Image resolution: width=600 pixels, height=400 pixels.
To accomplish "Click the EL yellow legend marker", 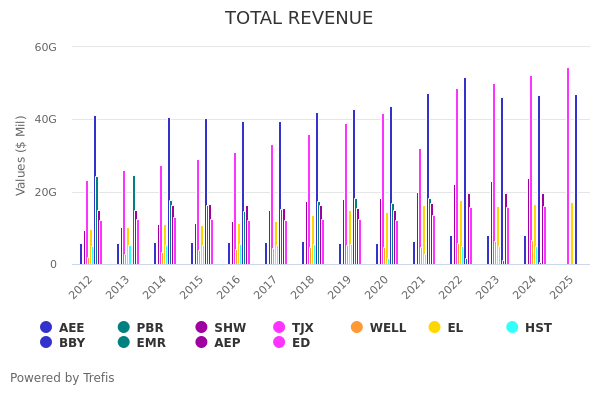I will coord(434,327).
